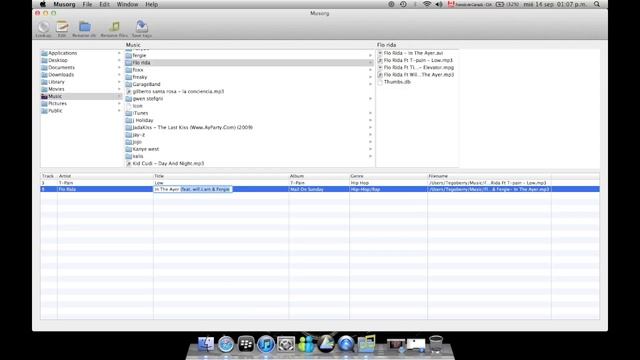Open the Window menu
640x360 pixels.
coord(127,4)
